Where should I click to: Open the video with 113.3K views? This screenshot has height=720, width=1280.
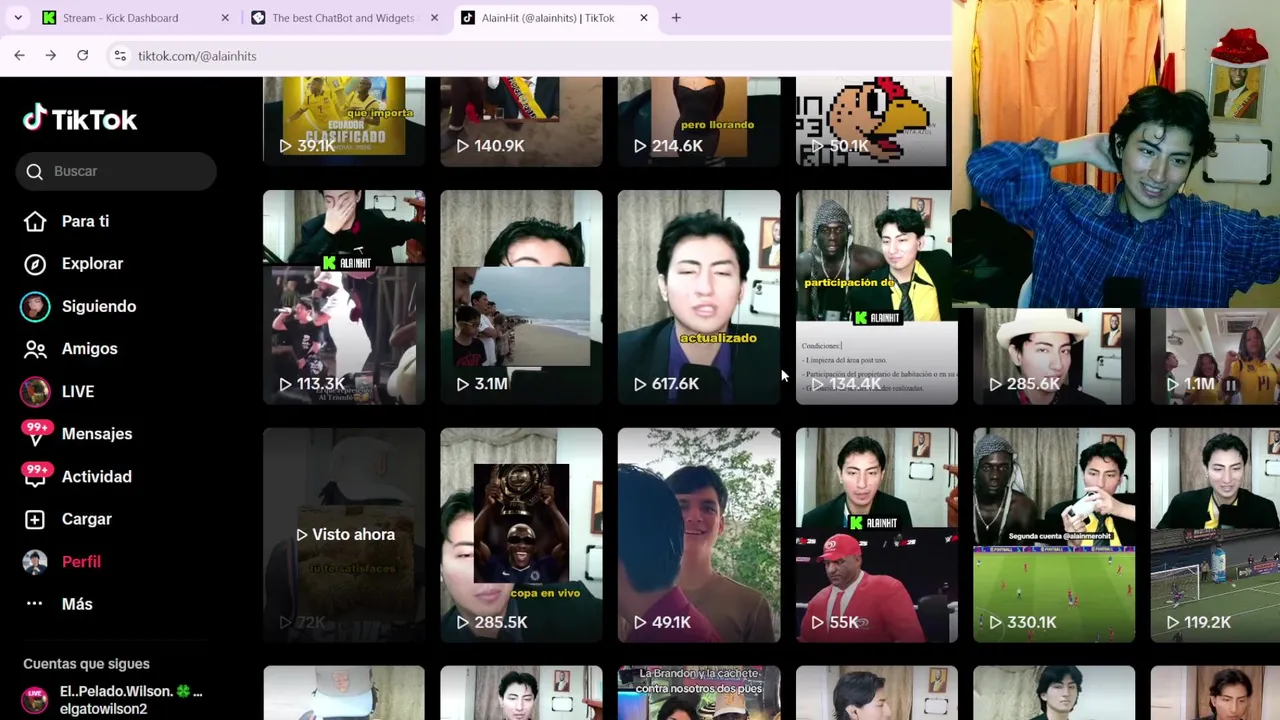(344, 297)
